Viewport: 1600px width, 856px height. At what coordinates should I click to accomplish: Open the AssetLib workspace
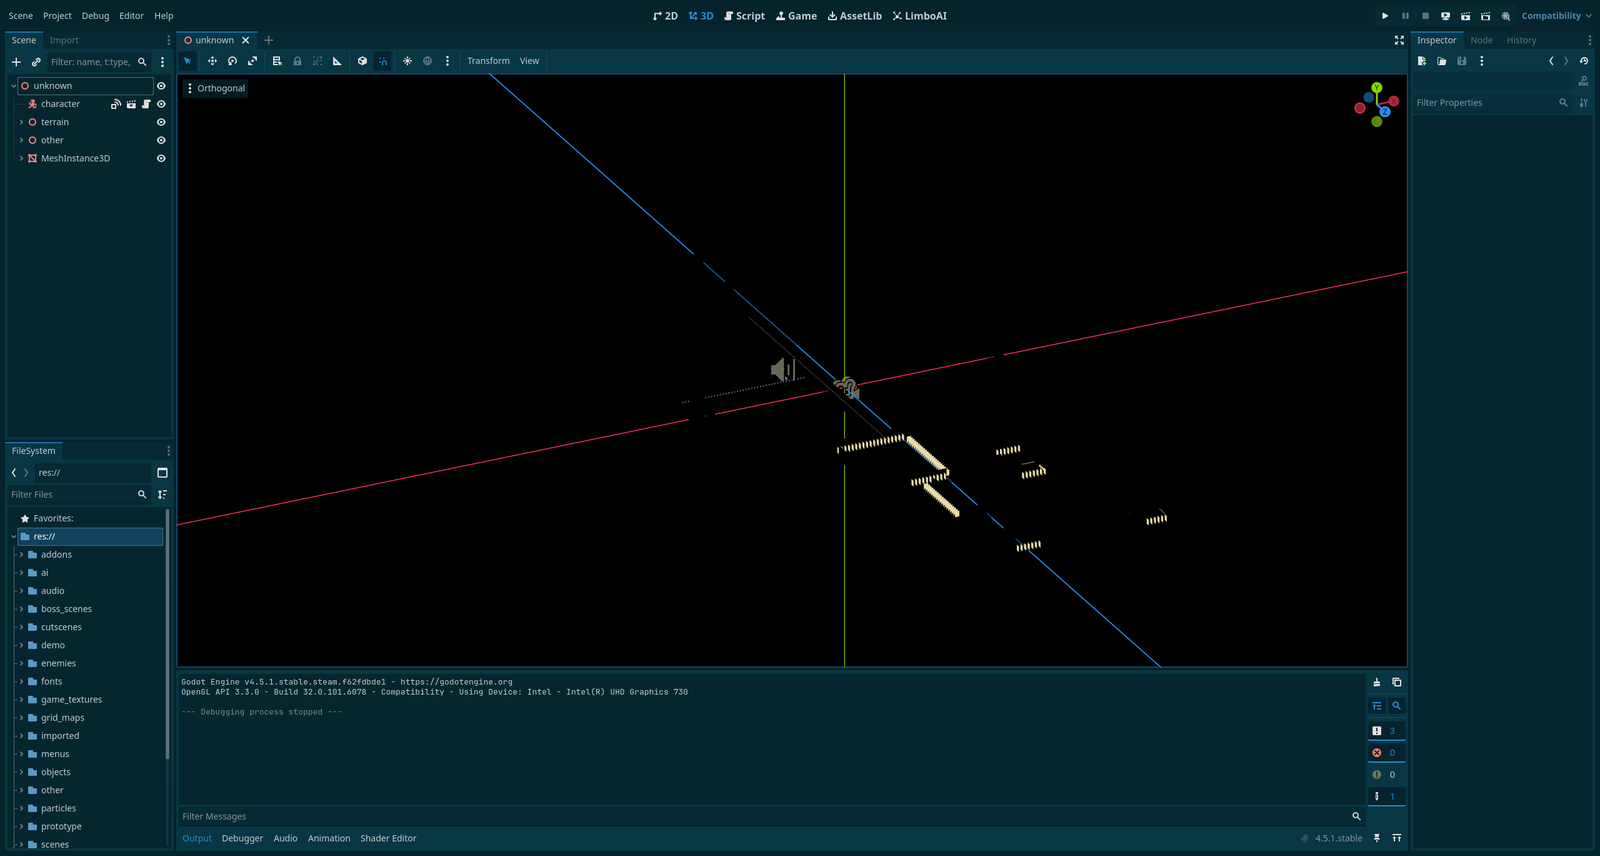click(x=855, y=16)
